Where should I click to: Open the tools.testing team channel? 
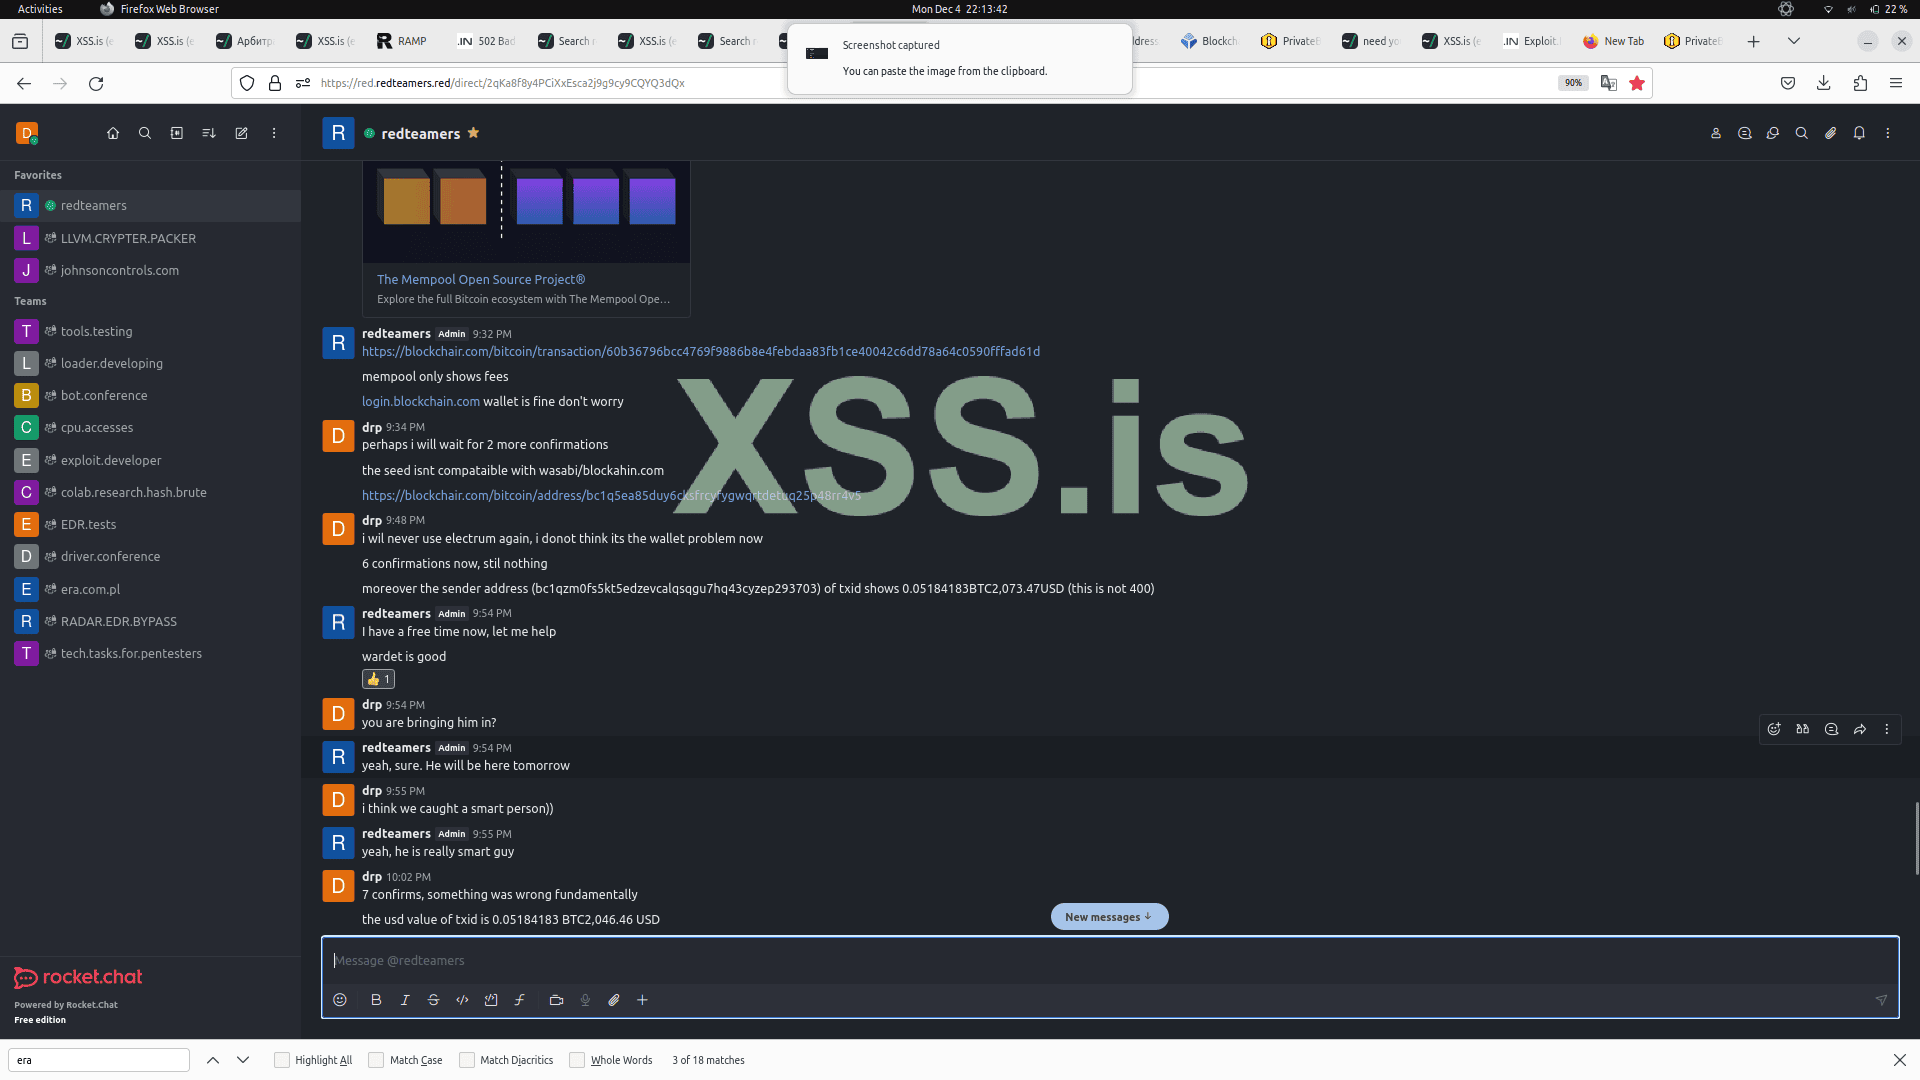(96, 331)
